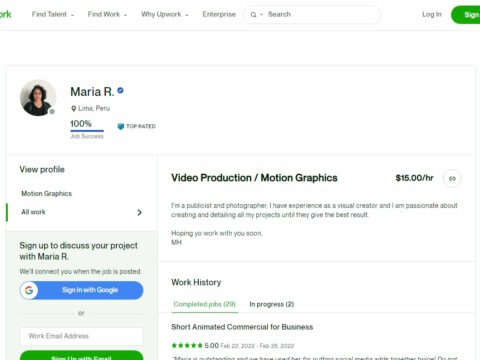The width and height of the screenshot is (480, 360).
Task: Click Sign In with Google button
Action: (82, 290)
